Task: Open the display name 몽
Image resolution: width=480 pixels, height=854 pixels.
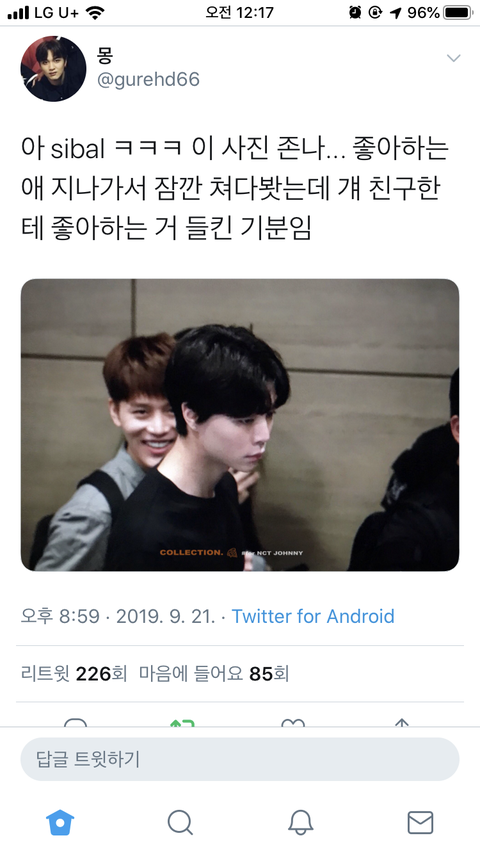Action: pyautogui.click(x=105, y=55)
